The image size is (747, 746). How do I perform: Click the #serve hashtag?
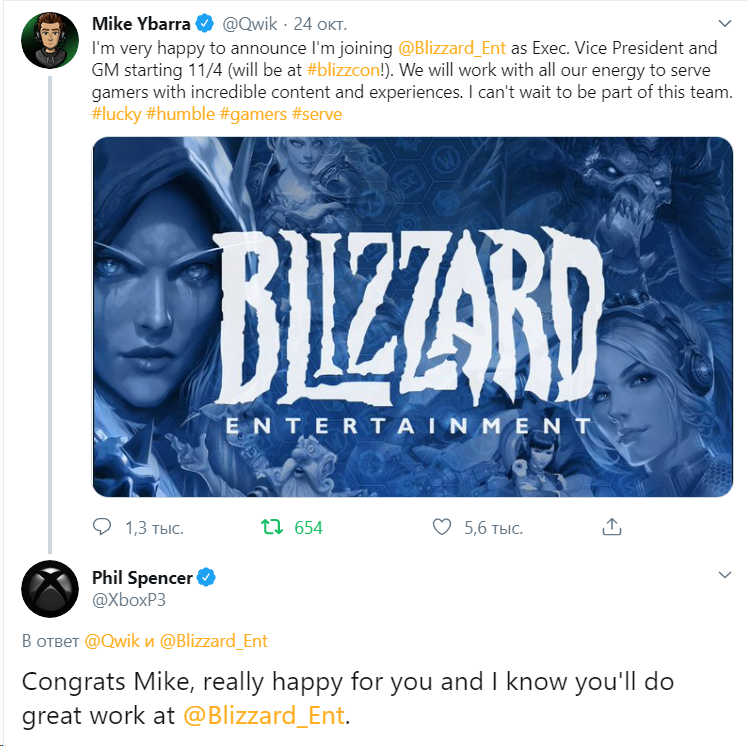coord(317,114)
